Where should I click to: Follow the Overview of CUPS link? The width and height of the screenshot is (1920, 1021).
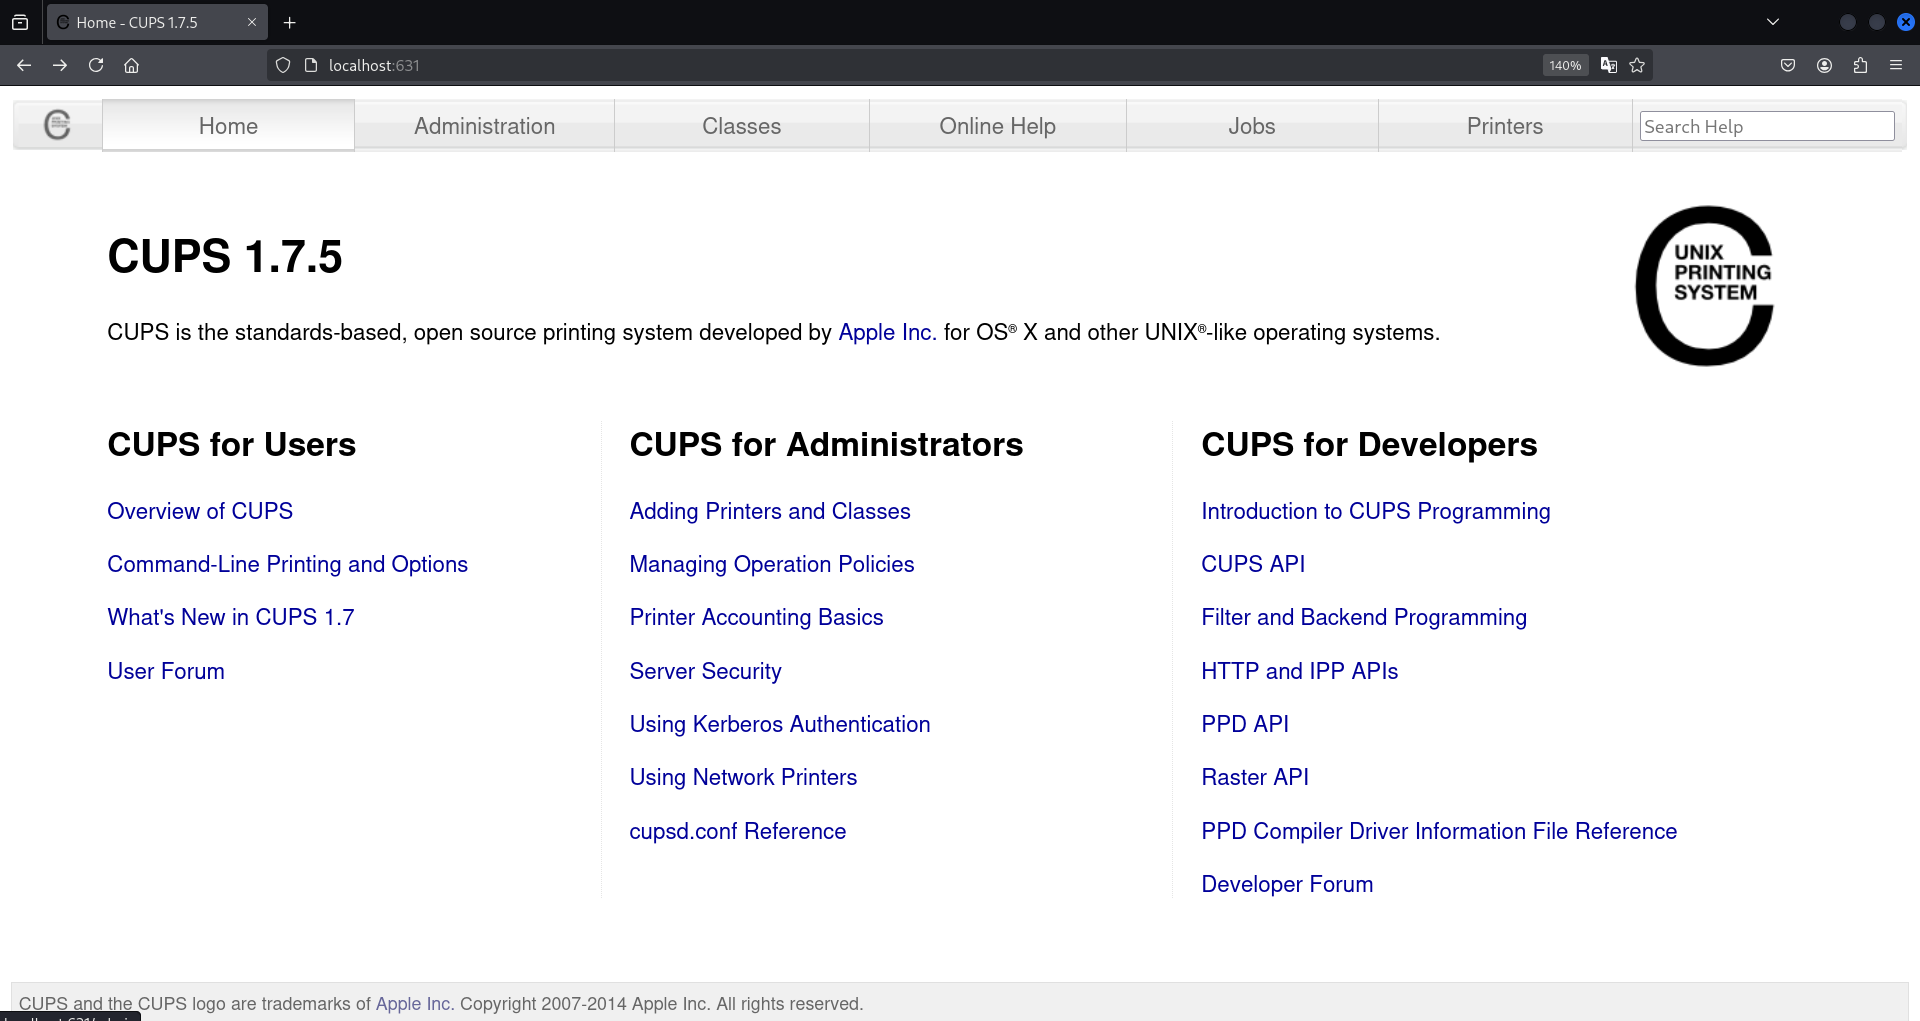[x=200, y=511]
